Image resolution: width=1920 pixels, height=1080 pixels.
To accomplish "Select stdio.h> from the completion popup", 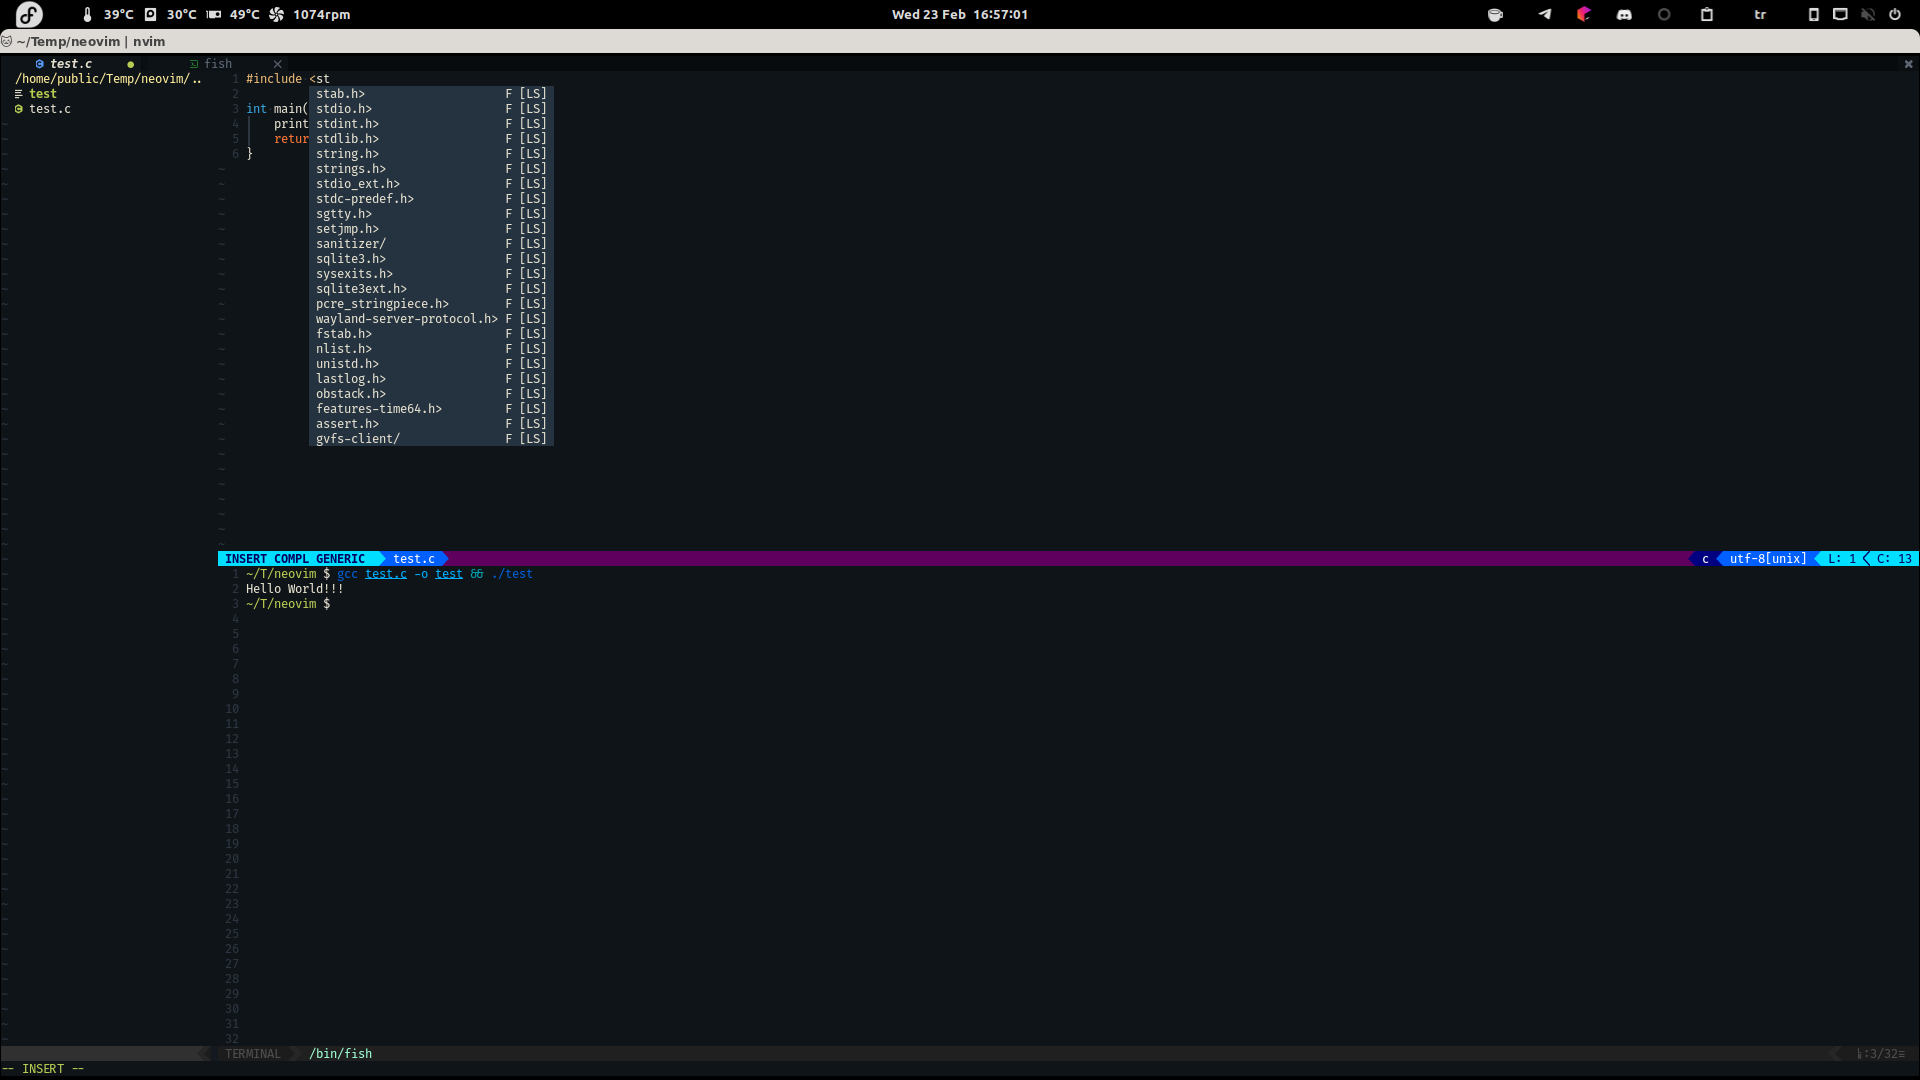I will [x=344, y=109].
